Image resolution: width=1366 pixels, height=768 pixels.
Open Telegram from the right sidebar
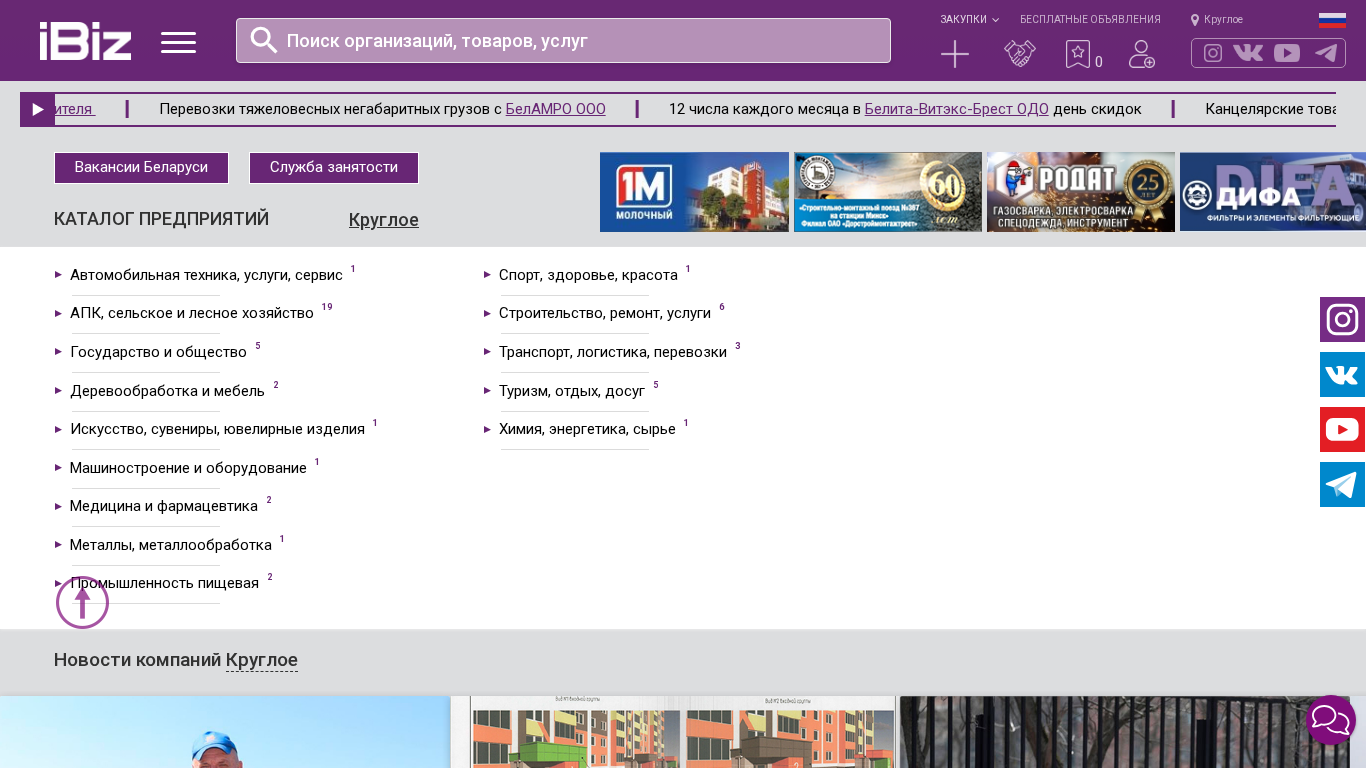pos(1342,485)
